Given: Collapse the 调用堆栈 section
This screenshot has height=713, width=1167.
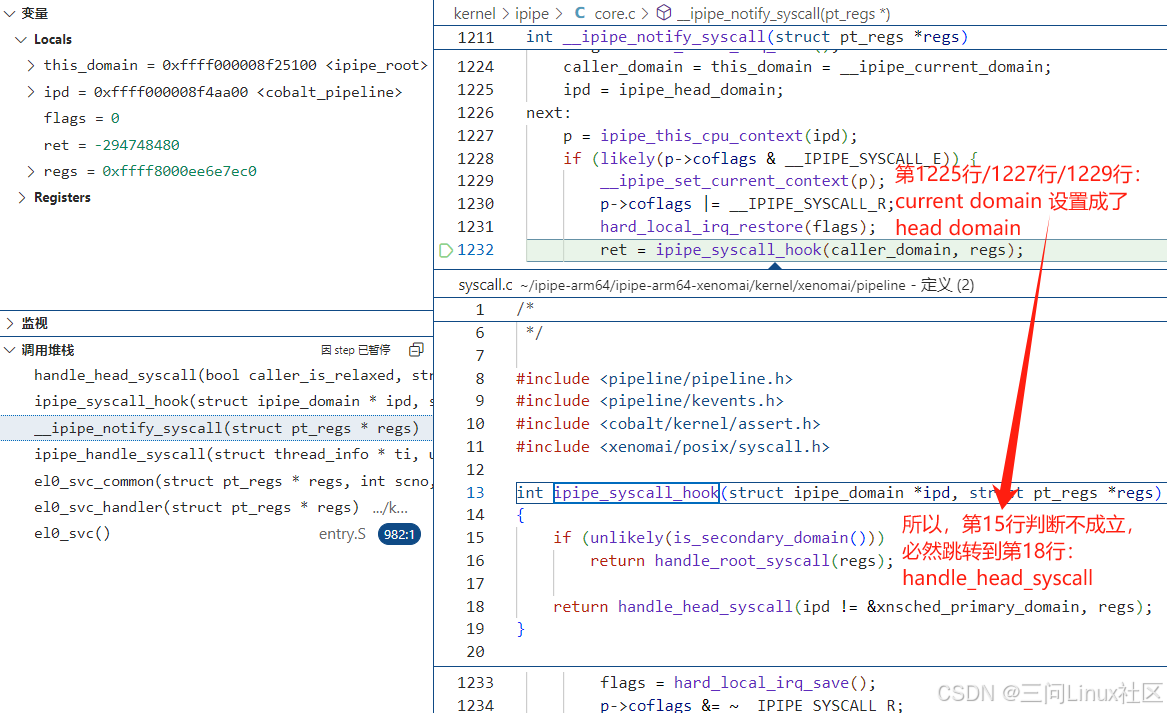Looking at the screenshot, I should click(10, 350).
